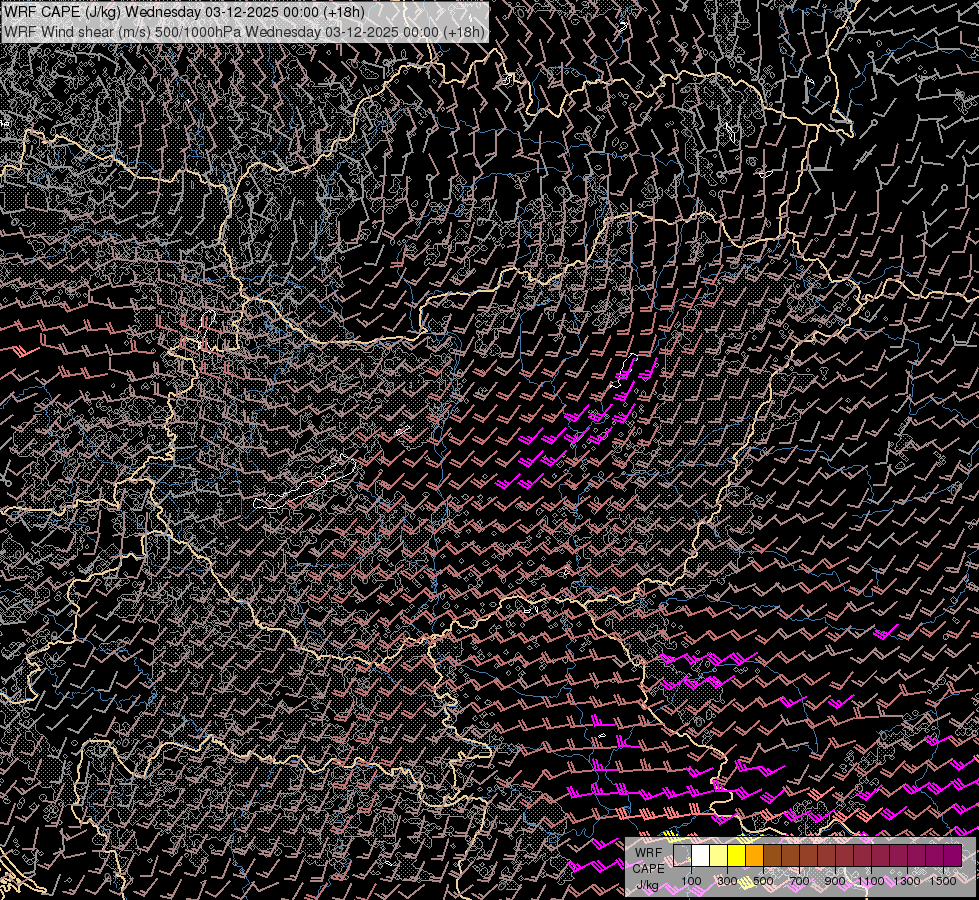Select the 1300 legend scale label

(907, 881)
